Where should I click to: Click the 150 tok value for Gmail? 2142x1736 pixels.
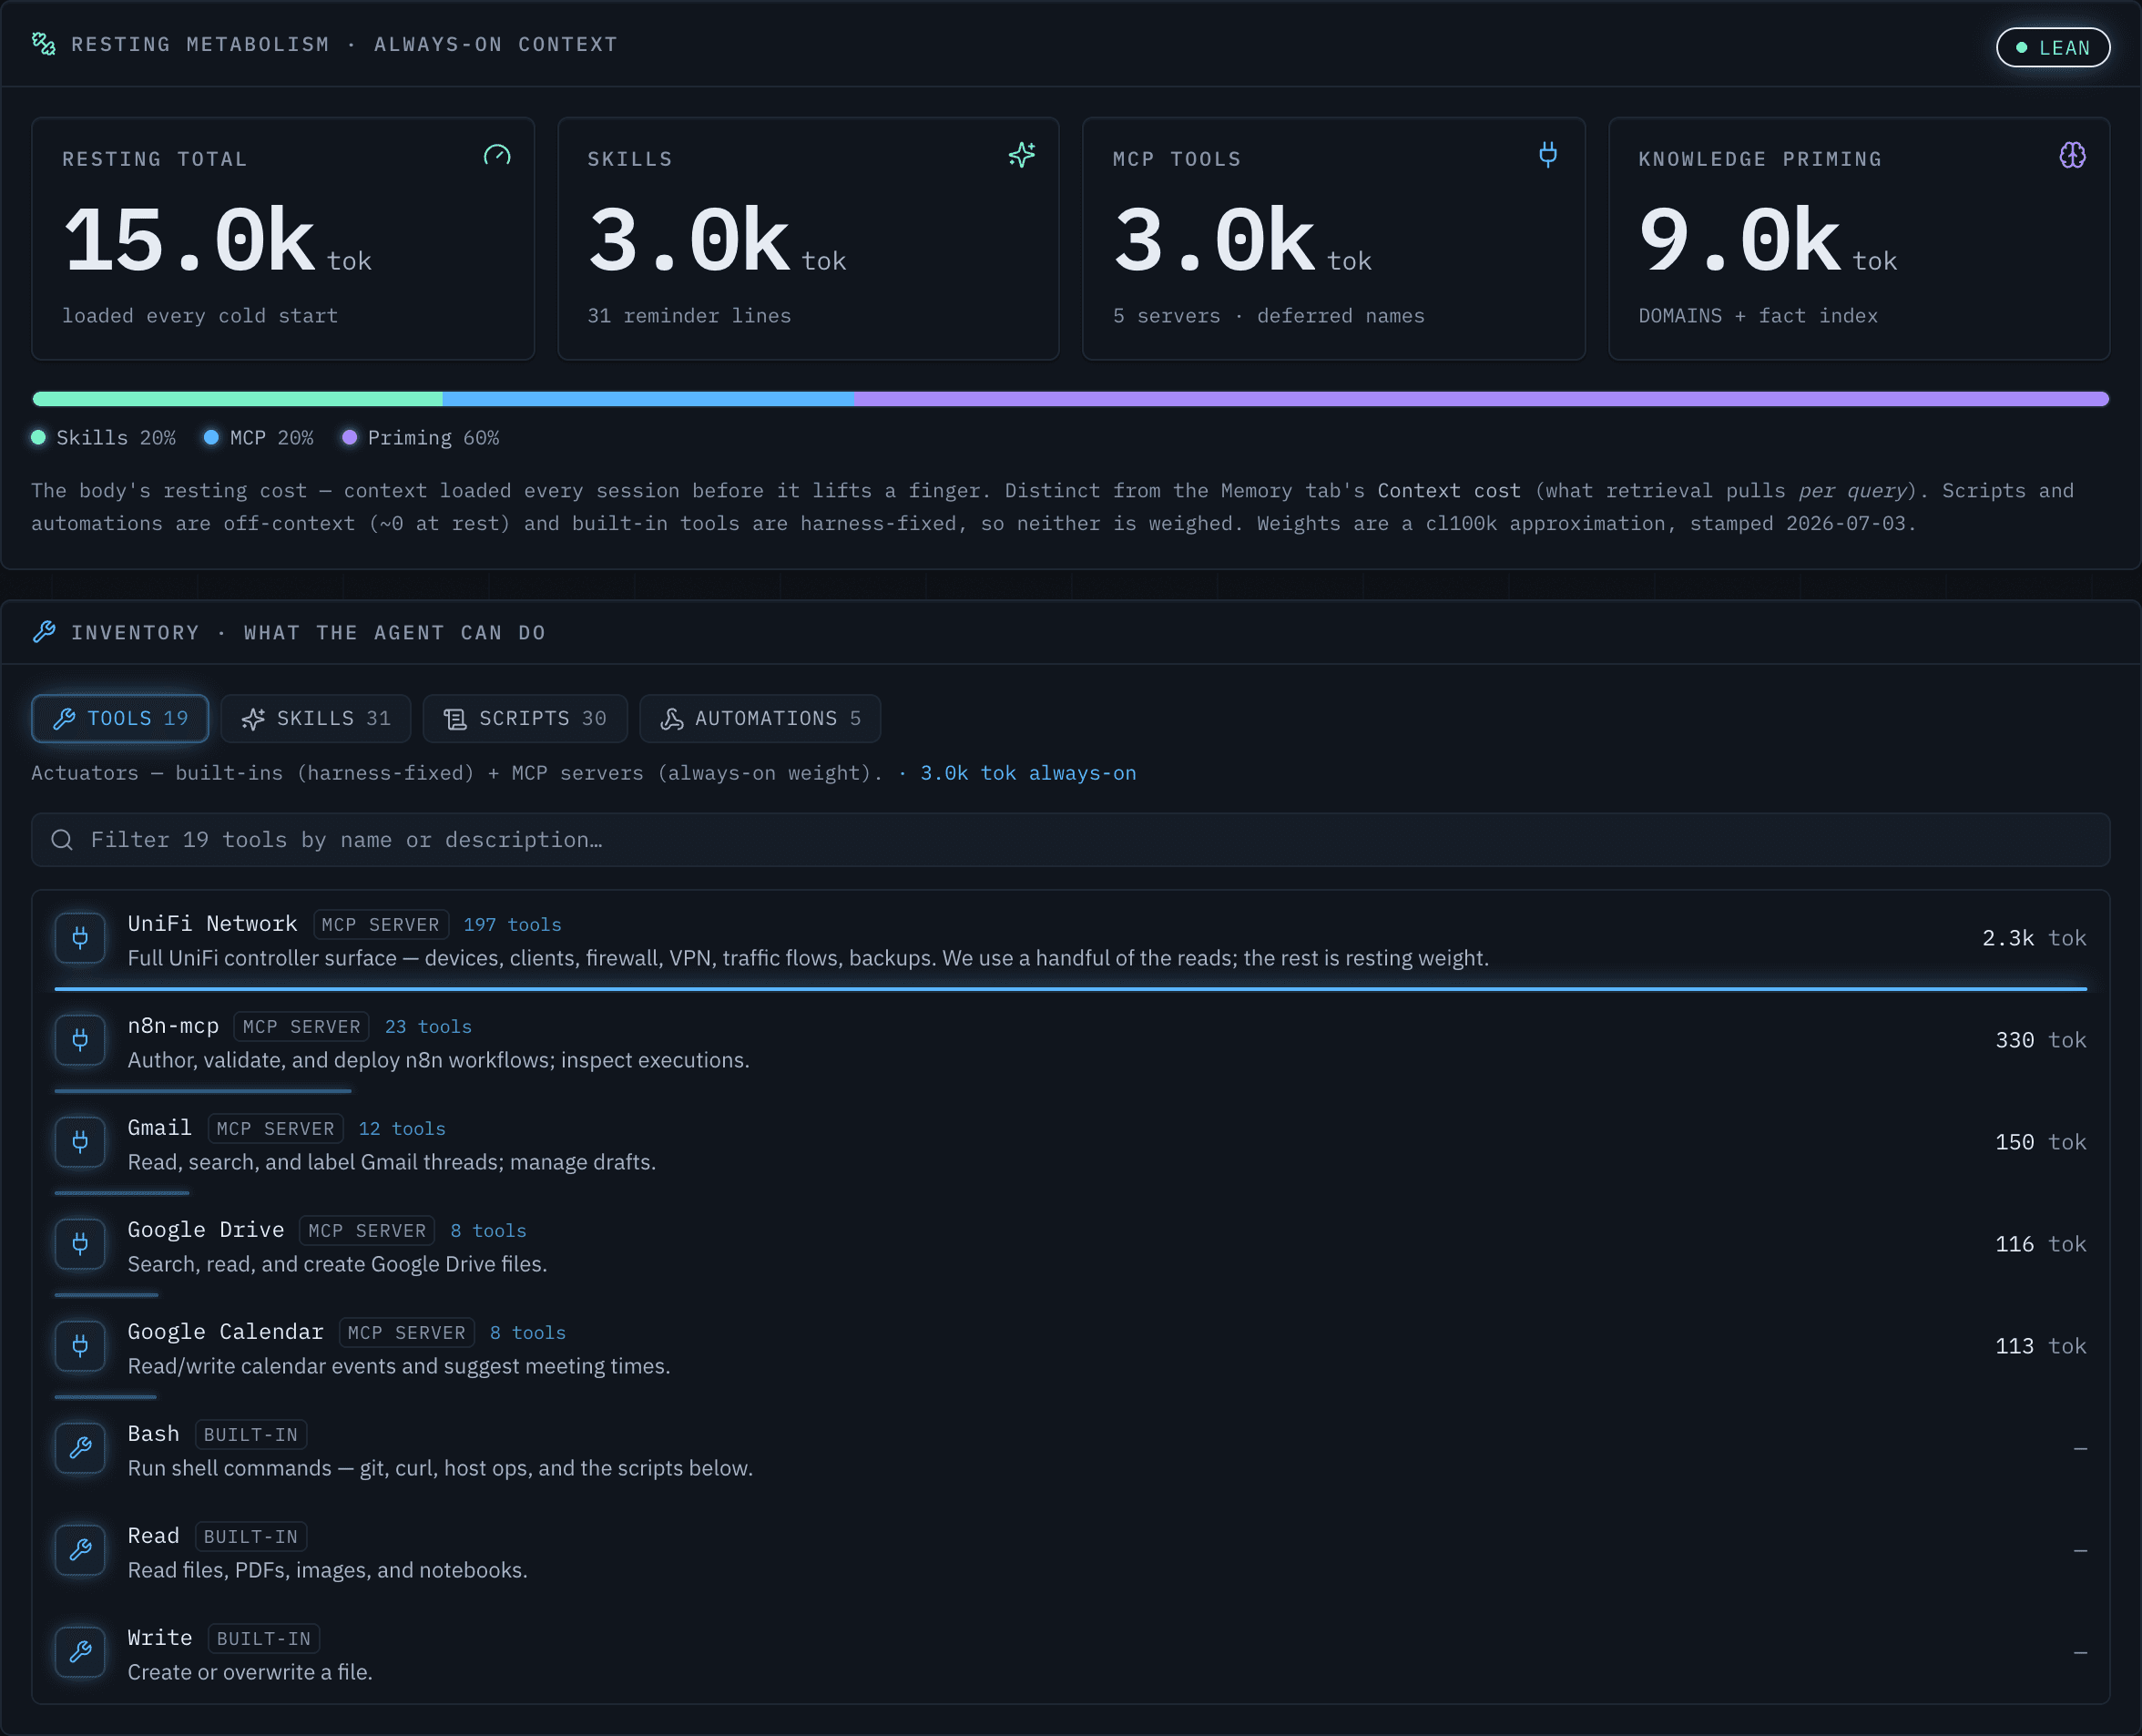pyautogui.click(x=2040, y=1142)
